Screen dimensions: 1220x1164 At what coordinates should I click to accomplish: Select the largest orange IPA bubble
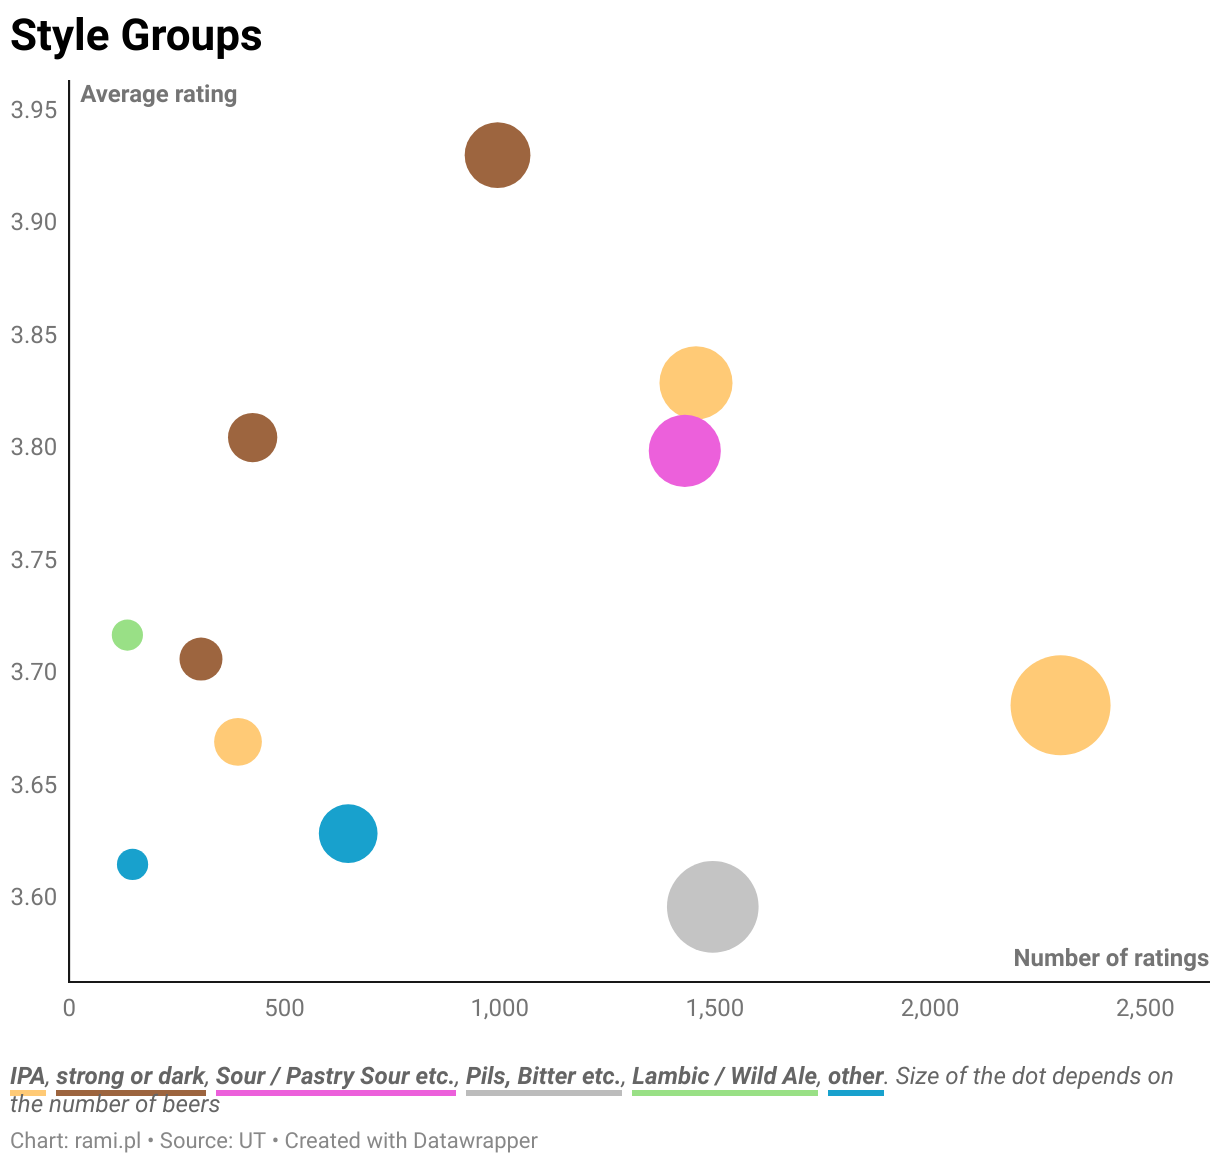pyautogui.click(x=1060, y=705)
